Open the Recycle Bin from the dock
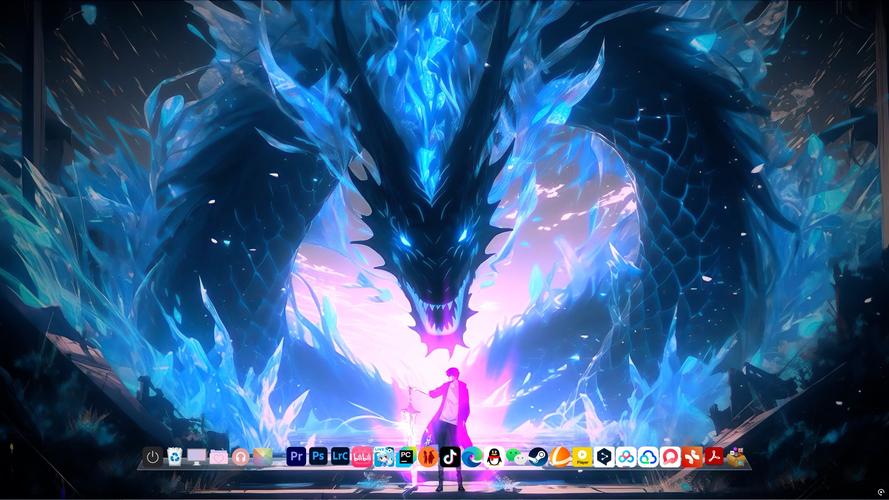Viewport: 889px width, 500px height. pyautogui.click(x=175, y=456)
